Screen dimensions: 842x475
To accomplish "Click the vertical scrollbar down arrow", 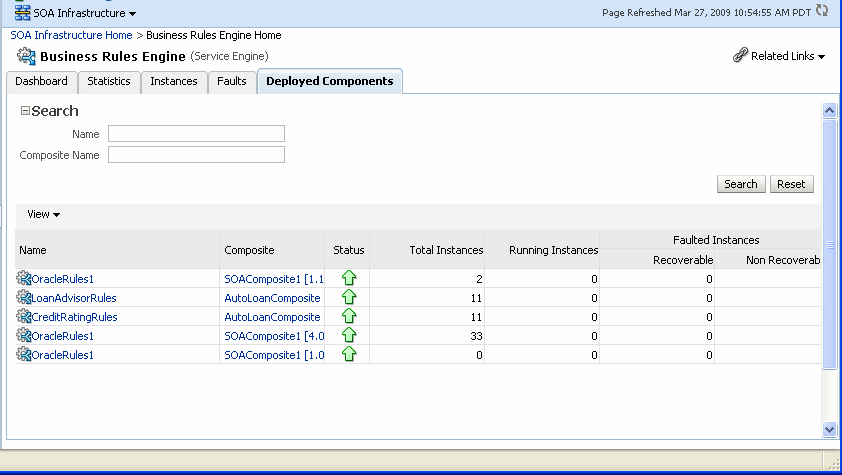I will pyautogui.click(x=828, y=428).
